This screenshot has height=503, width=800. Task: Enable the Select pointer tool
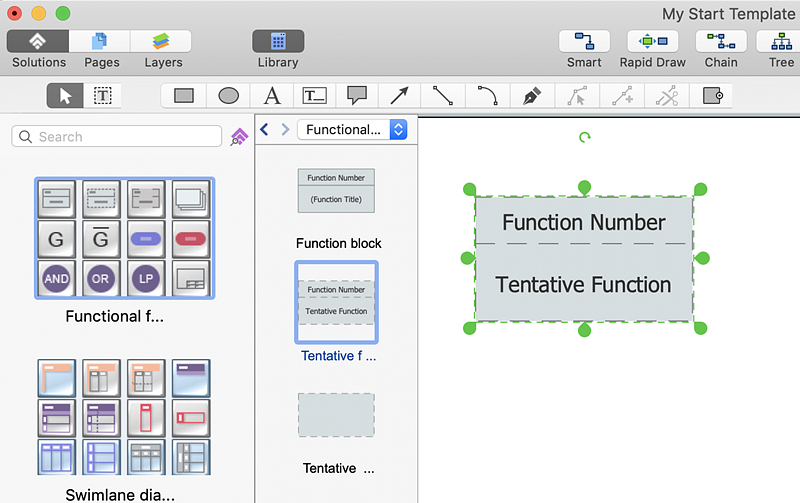click(x=66, y=96)
